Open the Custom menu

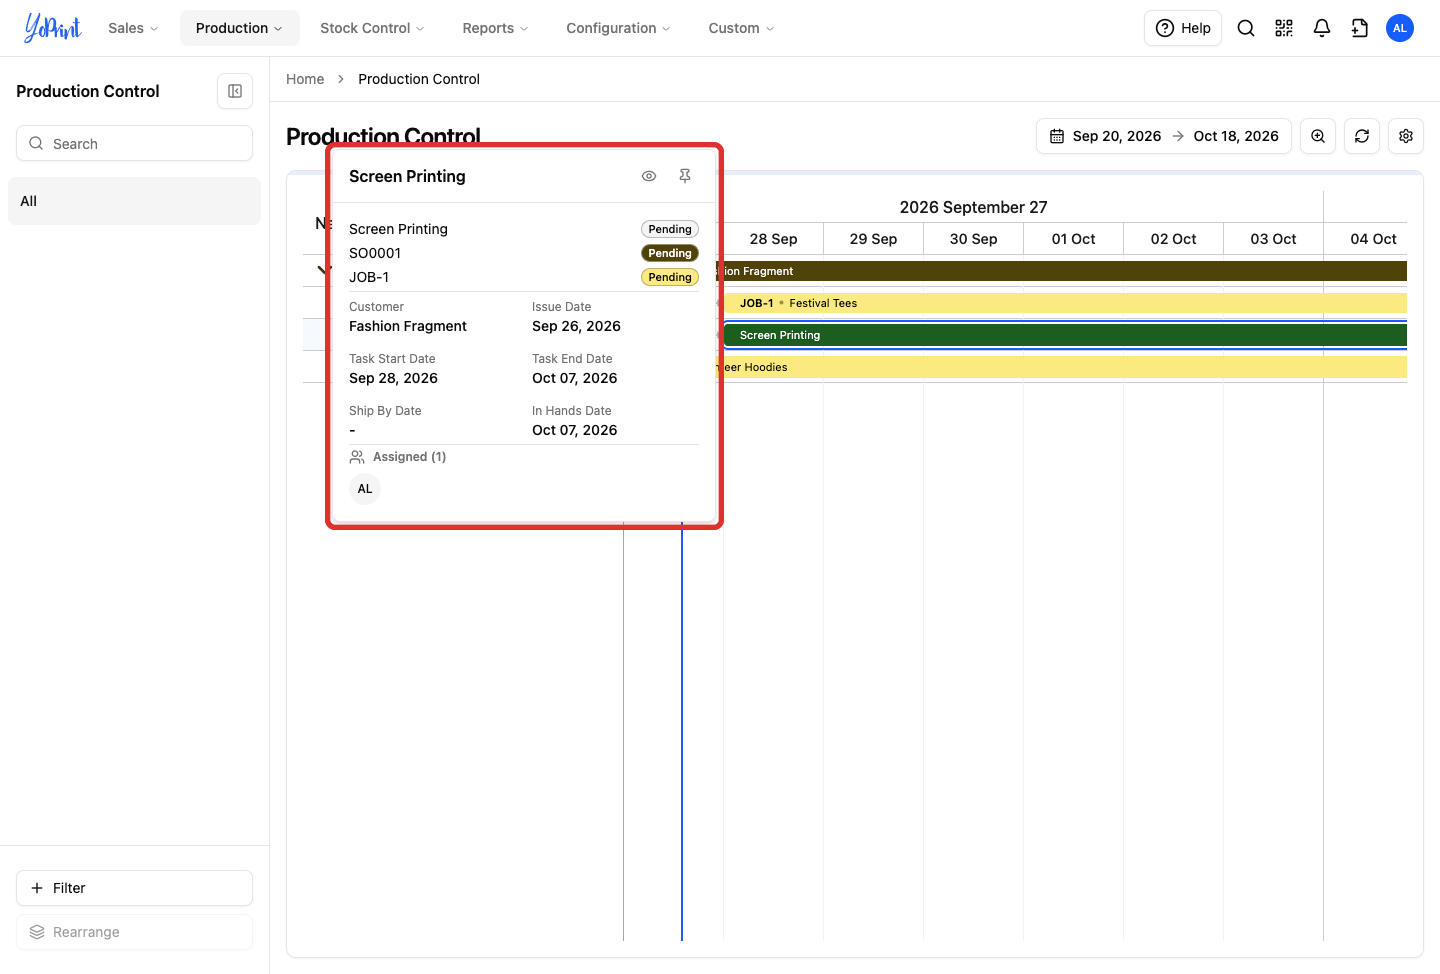[741, 28]
